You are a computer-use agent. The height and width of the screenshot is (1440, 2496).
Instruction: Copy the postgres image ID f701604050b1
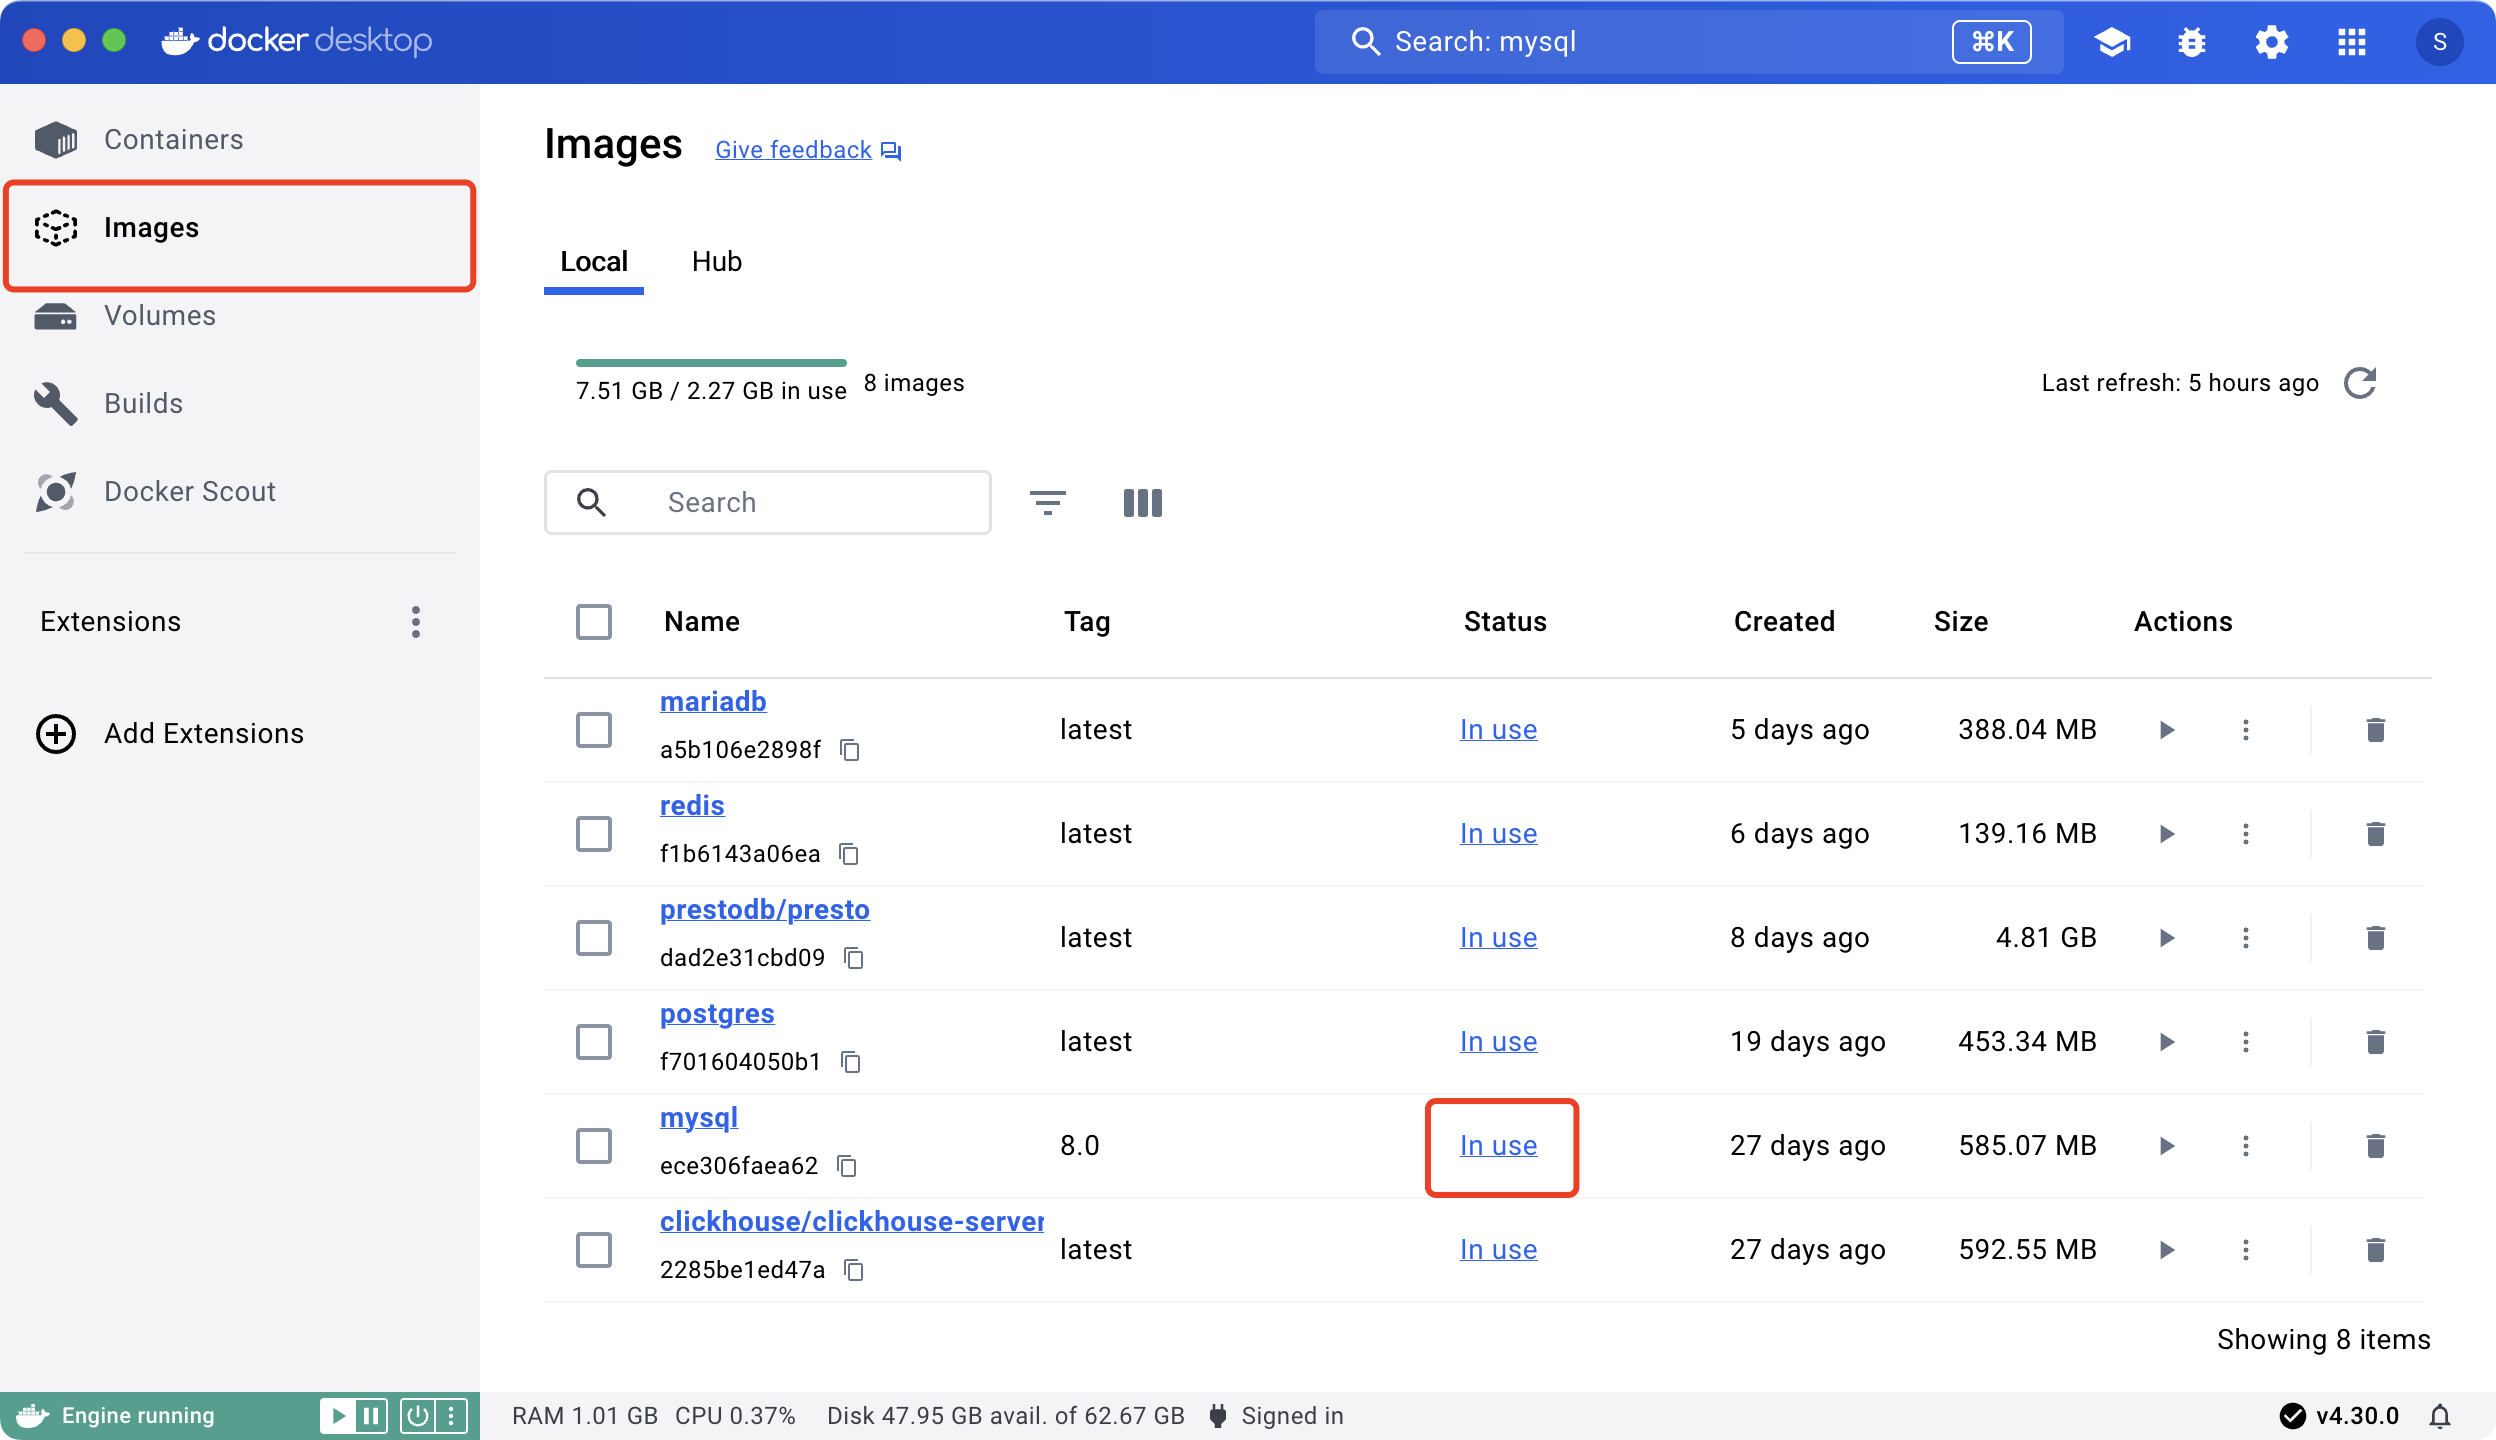click(851, 1062)
